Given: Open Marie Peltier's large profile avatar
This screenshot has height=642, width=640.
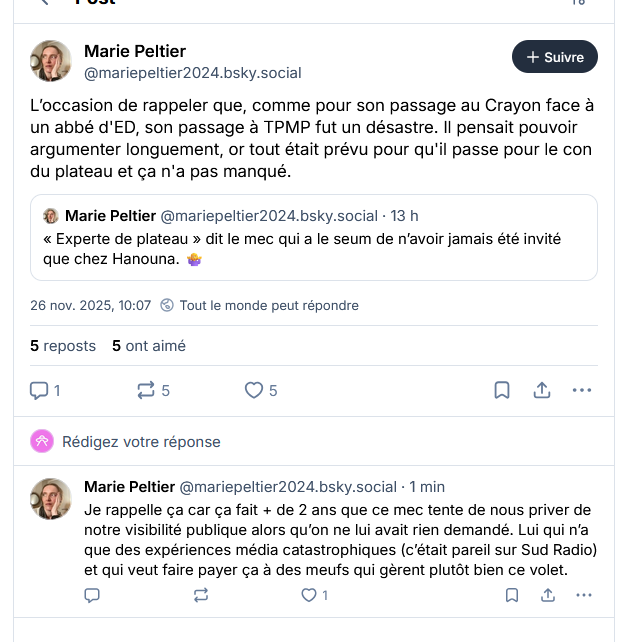Looking at the screenshot, I should tap(51, 61).
